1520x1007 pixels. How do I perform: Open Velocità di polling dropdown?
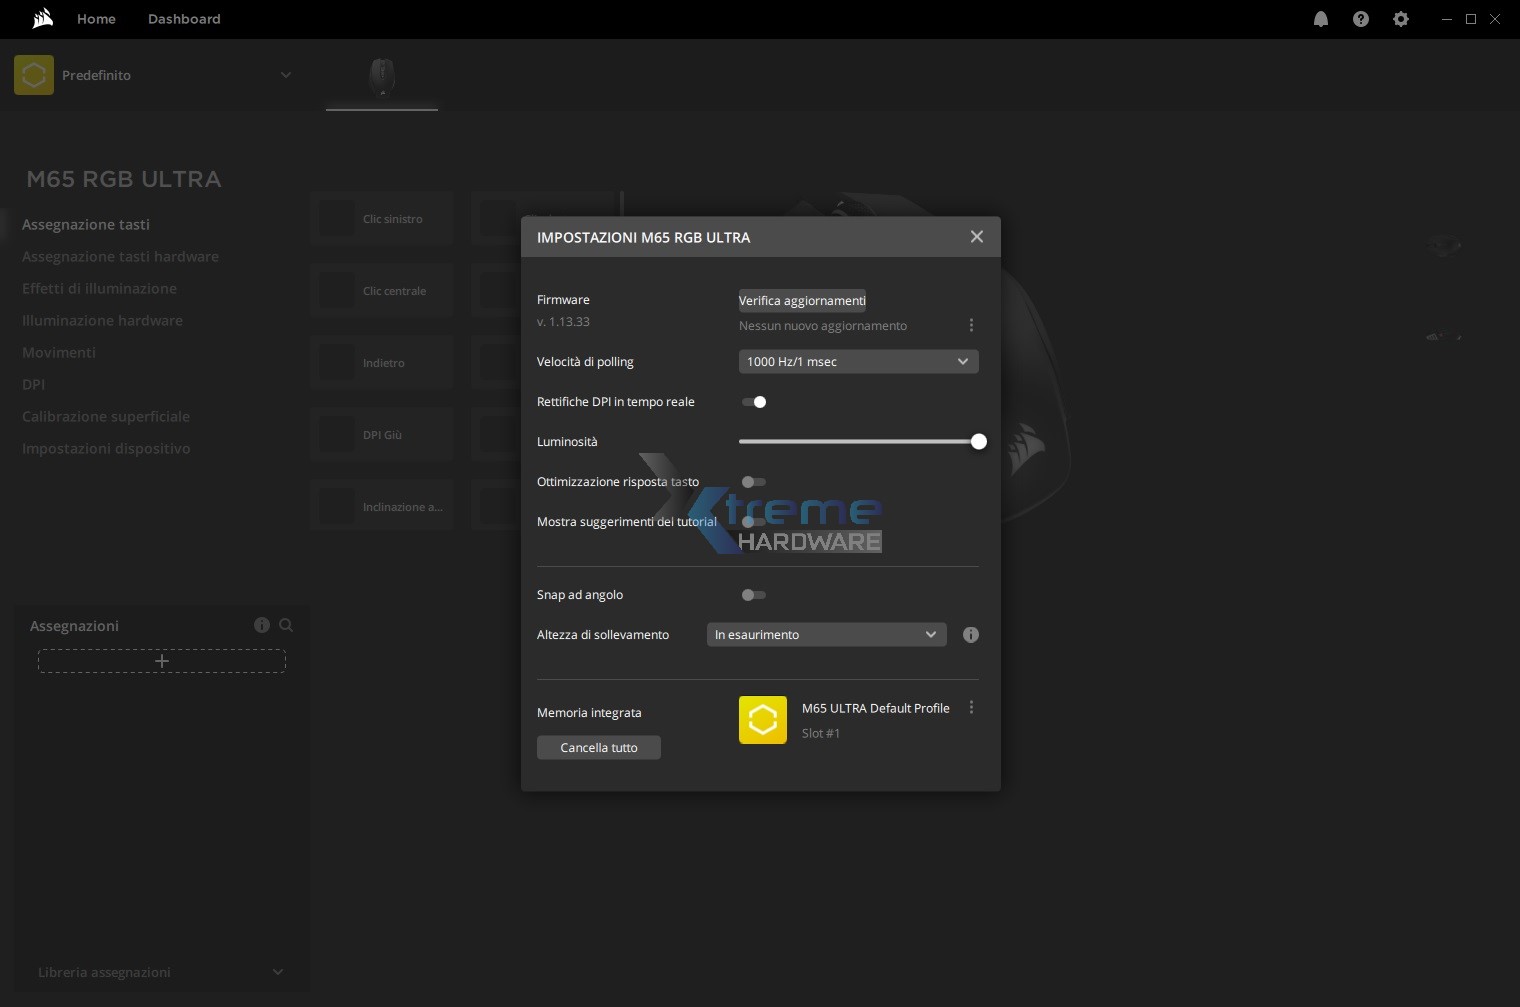click(858, 362)
